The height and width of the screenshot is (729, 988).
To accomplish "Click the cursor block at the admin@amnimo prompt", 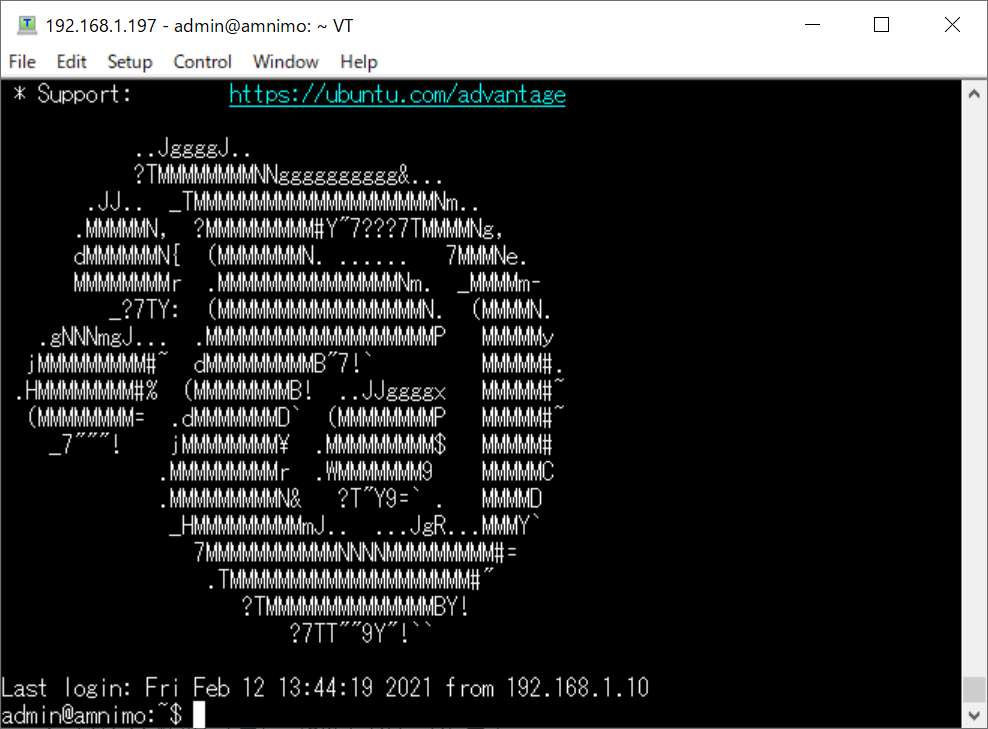I will tap(199, 715).
